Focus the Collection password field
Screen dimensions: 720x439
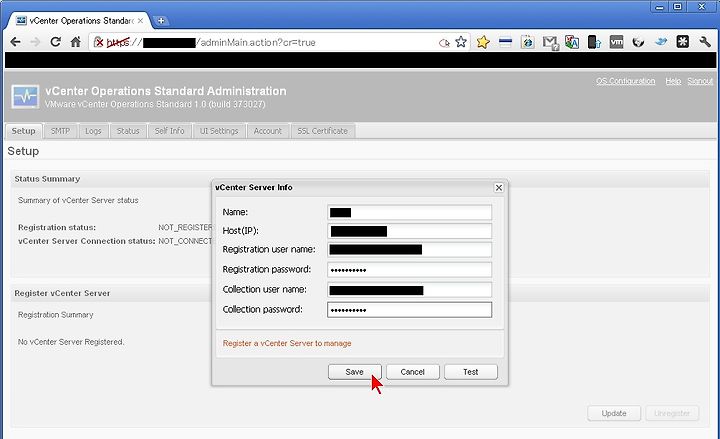pos(410,310)
